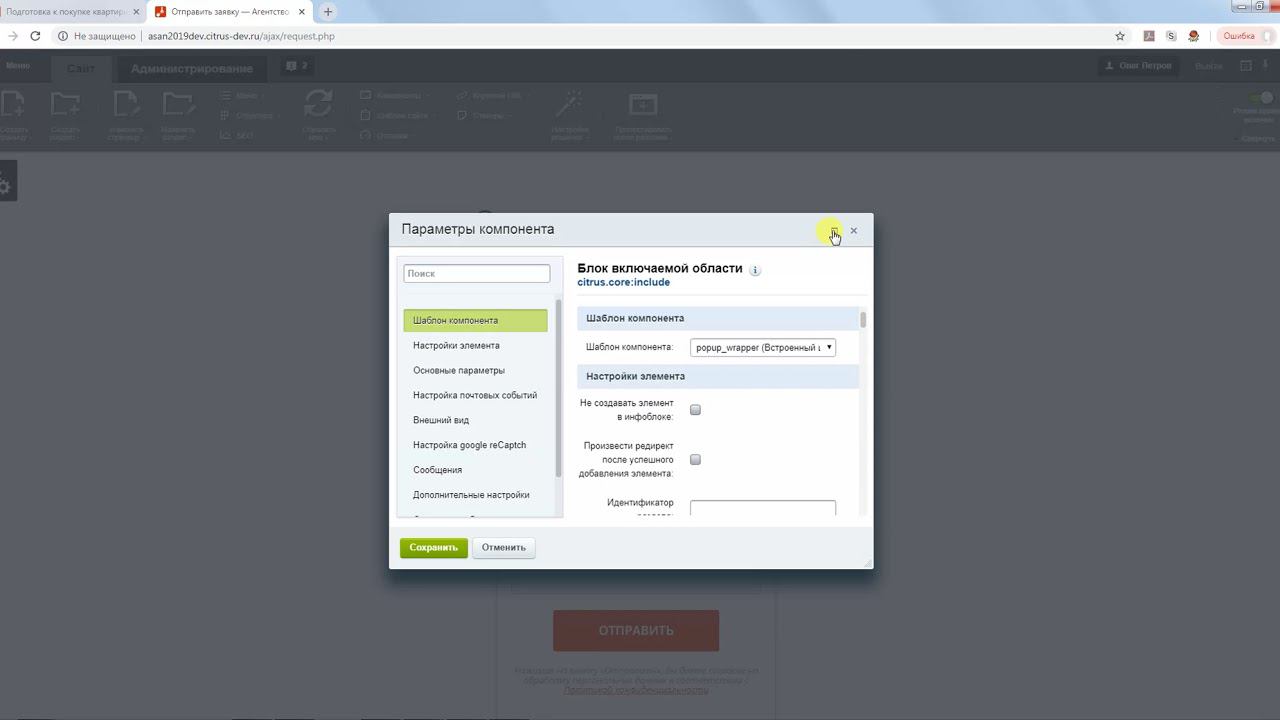
Task: Click Создать страницу icon in admin panel
Action: tap(13, 105)
